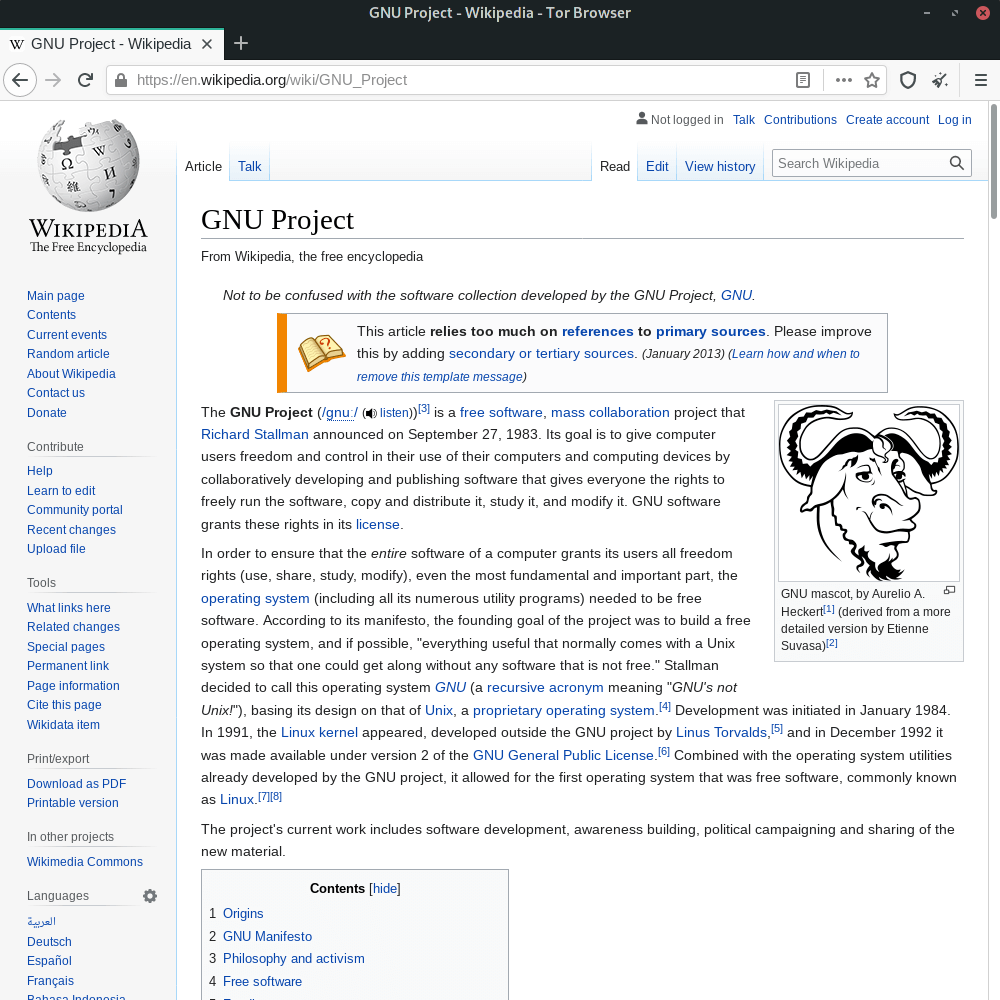The image size is (1000, 1000).
Task: Click the padlock site security icon
Action: 121,80
